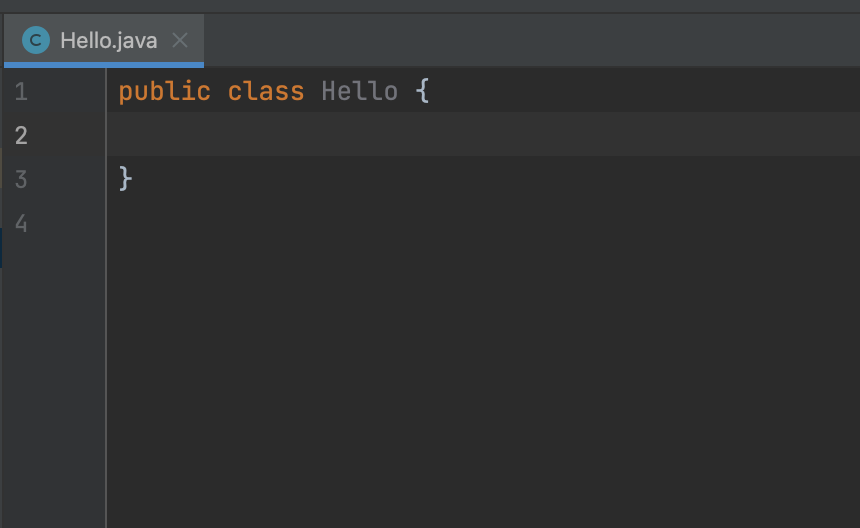Click line number 2 in the gutter
The width and height of the screenshot is (860, 528).
click(21, 135)
